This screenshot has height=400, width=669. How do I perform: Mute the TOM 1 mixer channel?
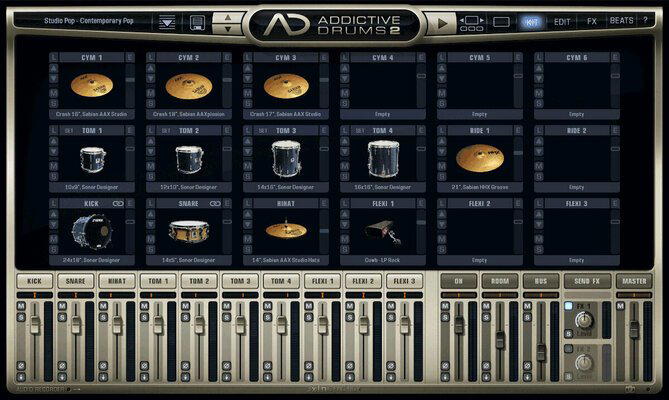(x=144, y=306)
